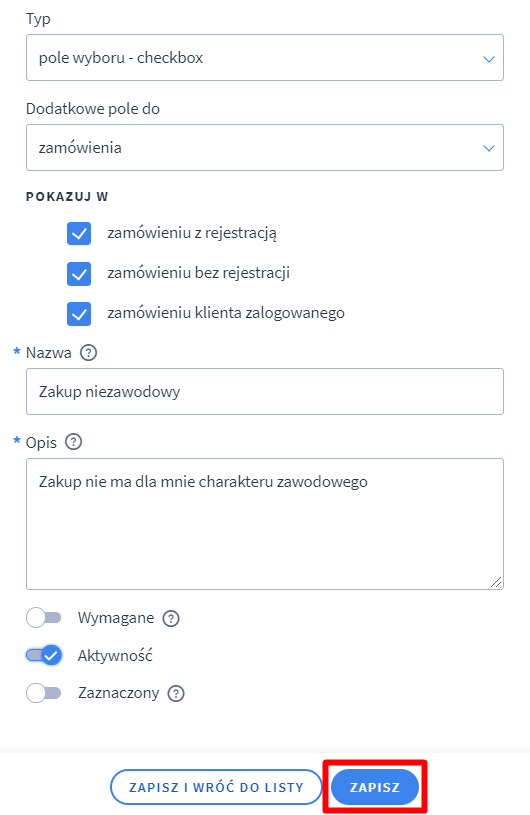
Task: Uncheck zamówieniu bez rejestracji checkbox
Action: (79, 273)
